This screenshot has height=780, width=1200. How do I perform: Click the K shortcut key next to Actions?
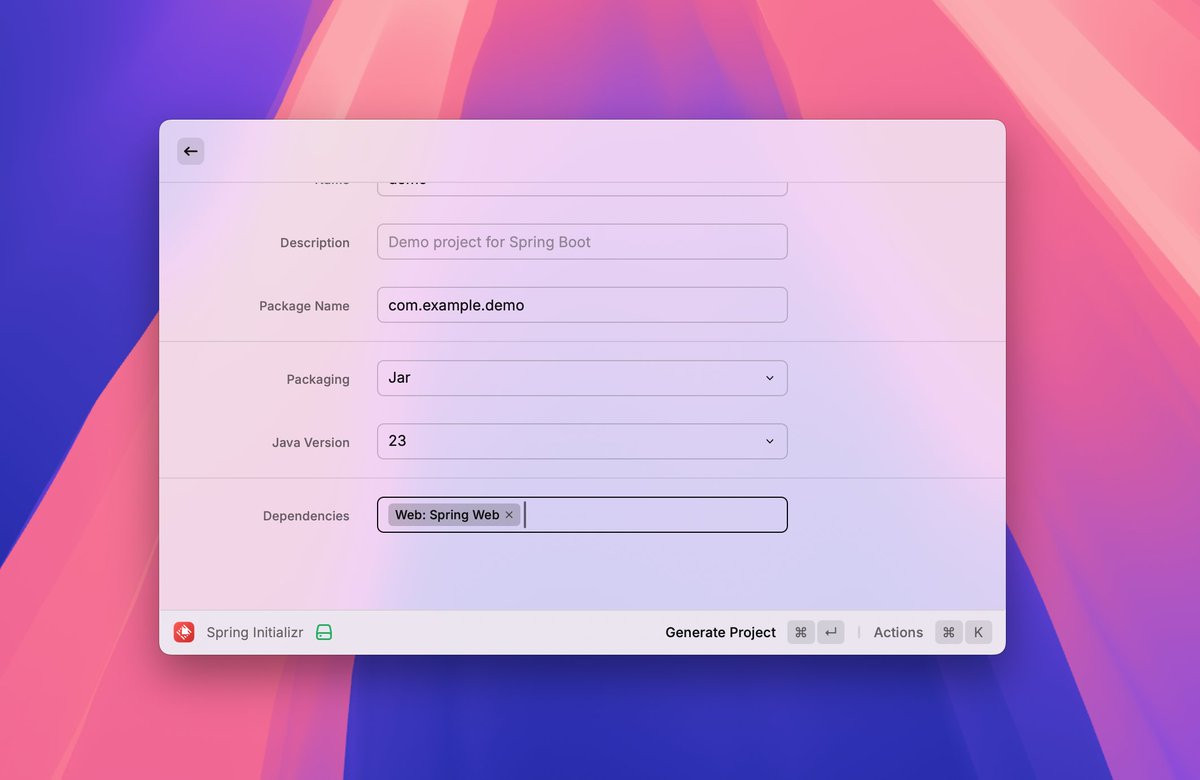click(978, 632)
